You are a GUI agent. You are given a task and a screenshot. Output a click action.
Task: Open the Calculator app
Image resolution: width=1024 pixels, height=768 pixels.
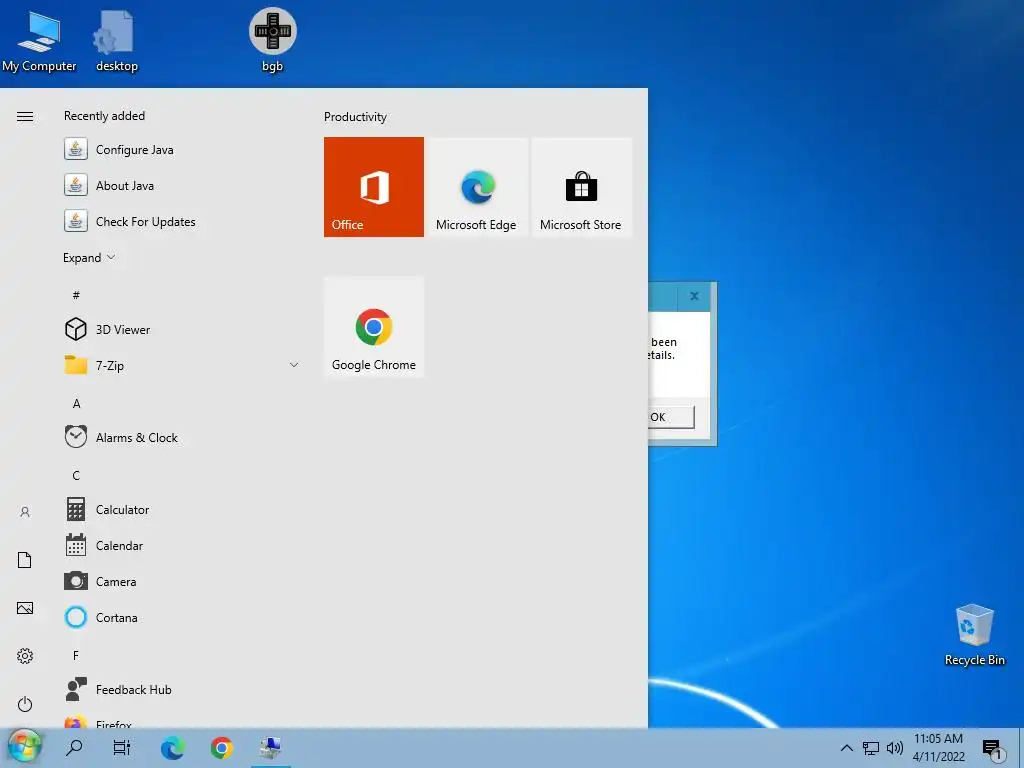click(182, 509)
